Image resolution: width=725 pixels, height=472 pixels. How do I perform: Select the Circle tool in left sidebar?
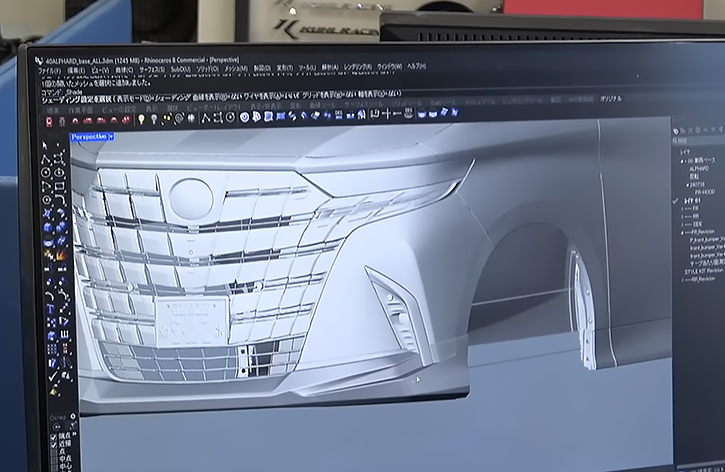click(x=45, y=173)
